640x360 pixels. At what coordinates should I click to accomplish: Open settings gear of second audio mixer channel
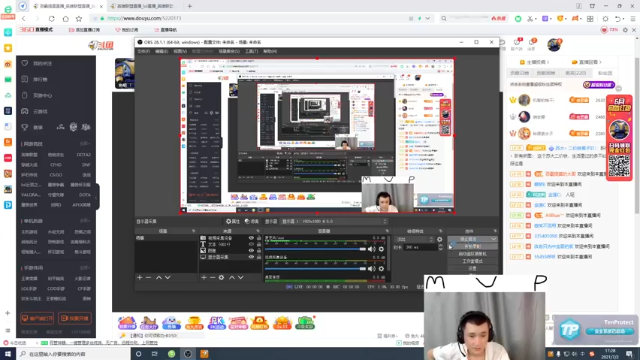pos(381,269)
